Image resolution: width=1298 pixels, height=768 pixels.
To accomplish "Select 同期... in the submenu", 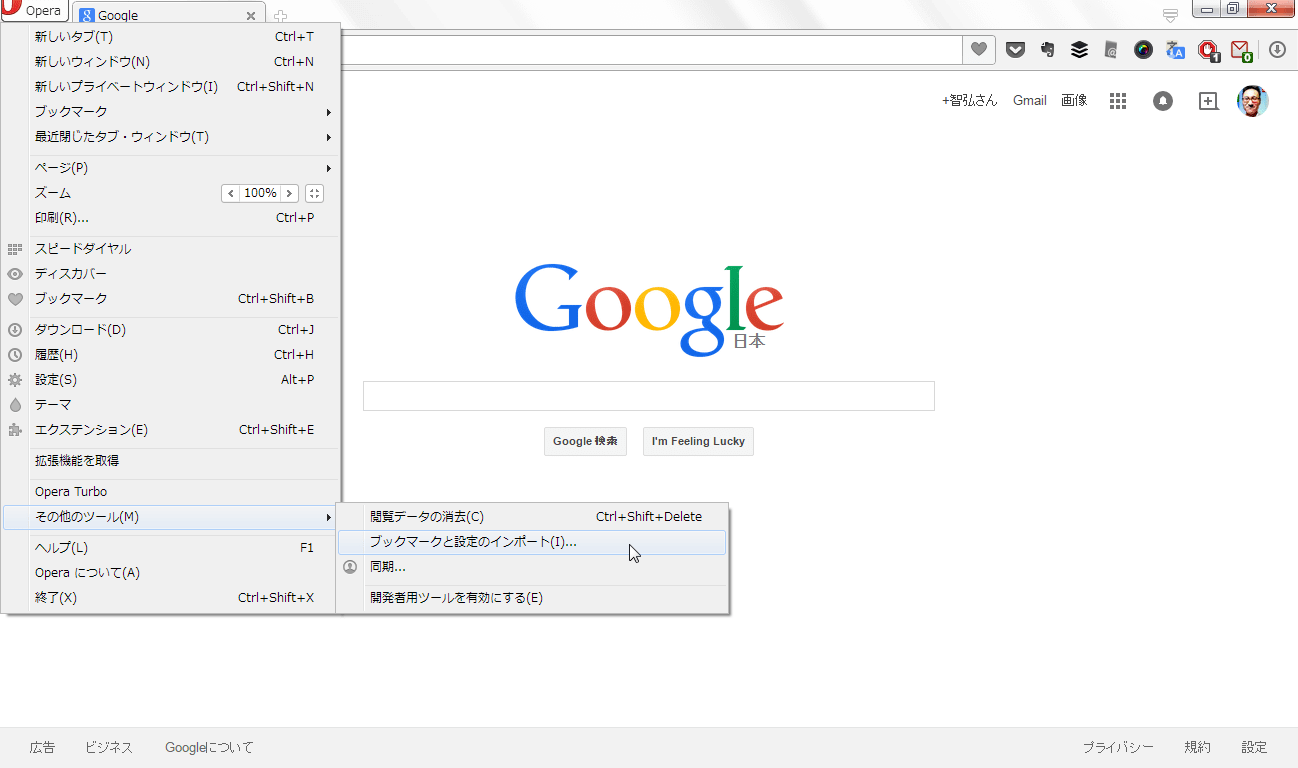I will click(532, 566).
